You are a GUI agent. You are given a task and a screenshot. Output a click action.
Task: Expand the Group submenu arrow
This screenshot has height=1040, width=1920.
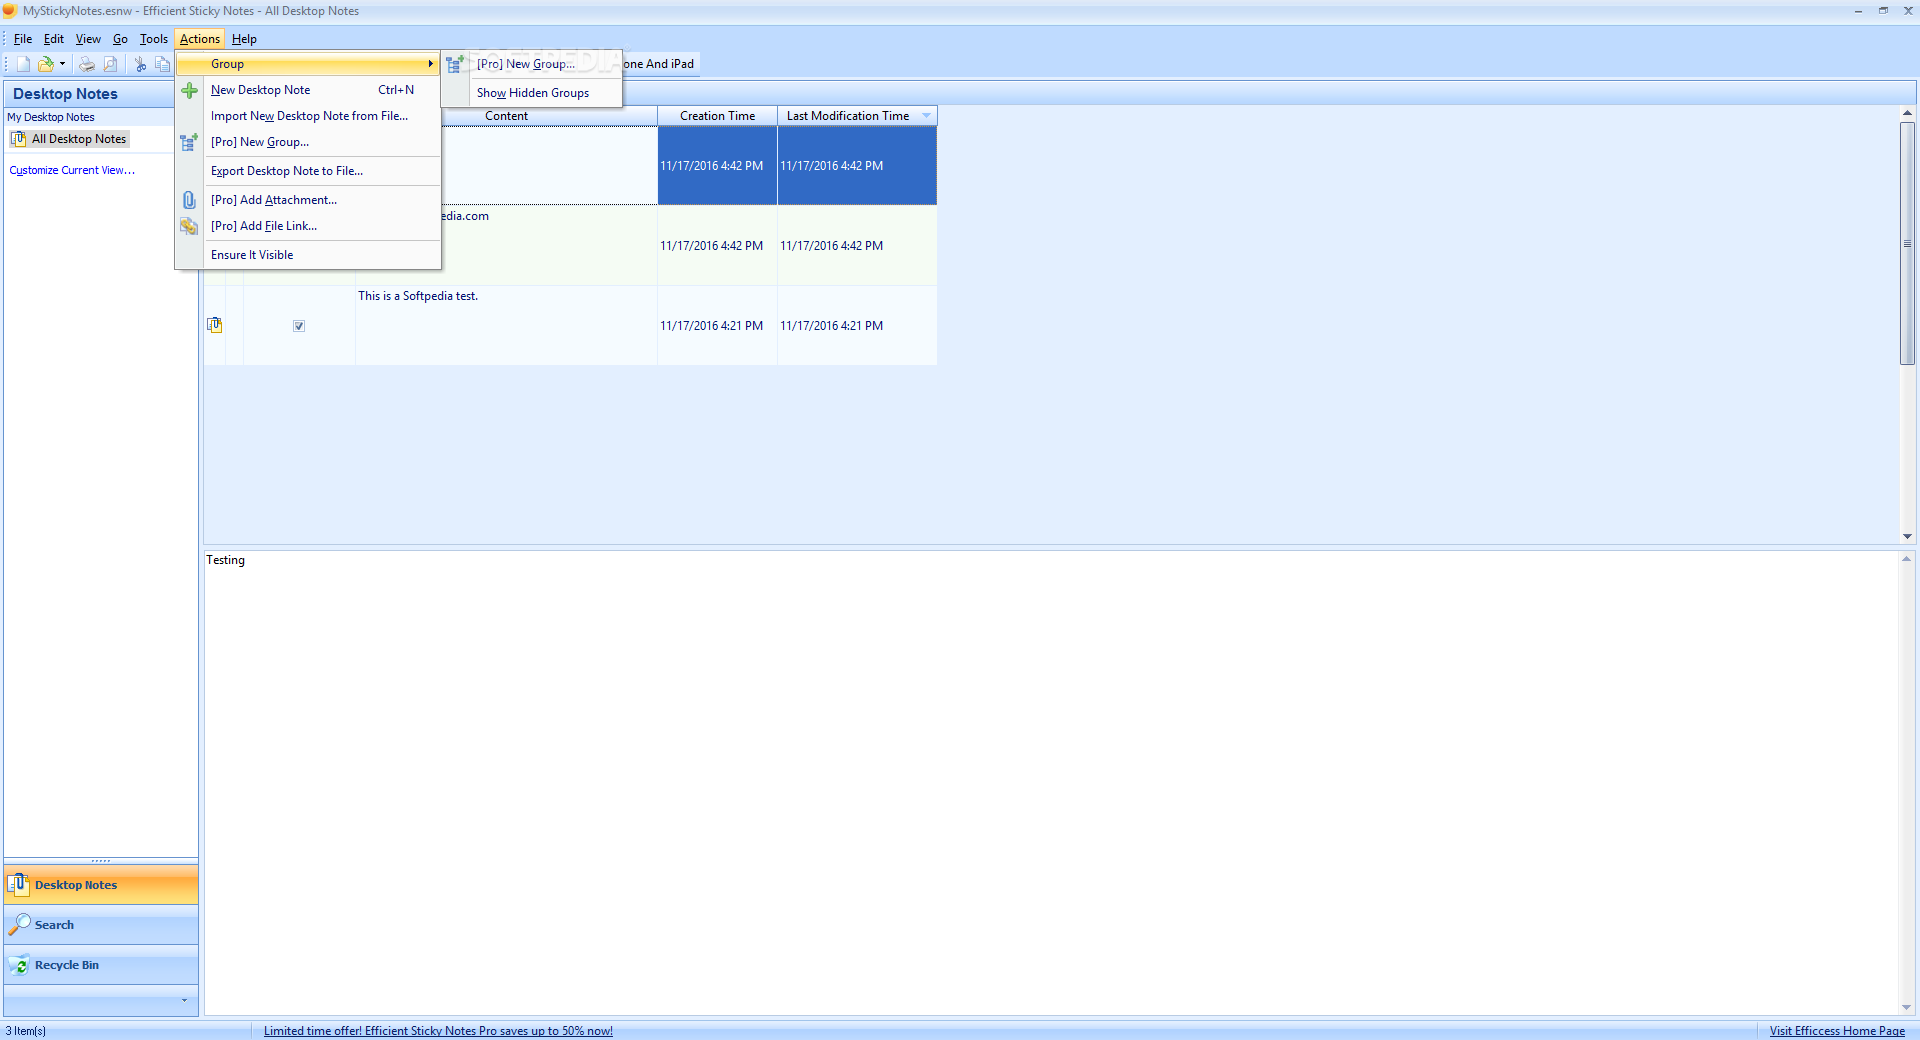(431, 64)
